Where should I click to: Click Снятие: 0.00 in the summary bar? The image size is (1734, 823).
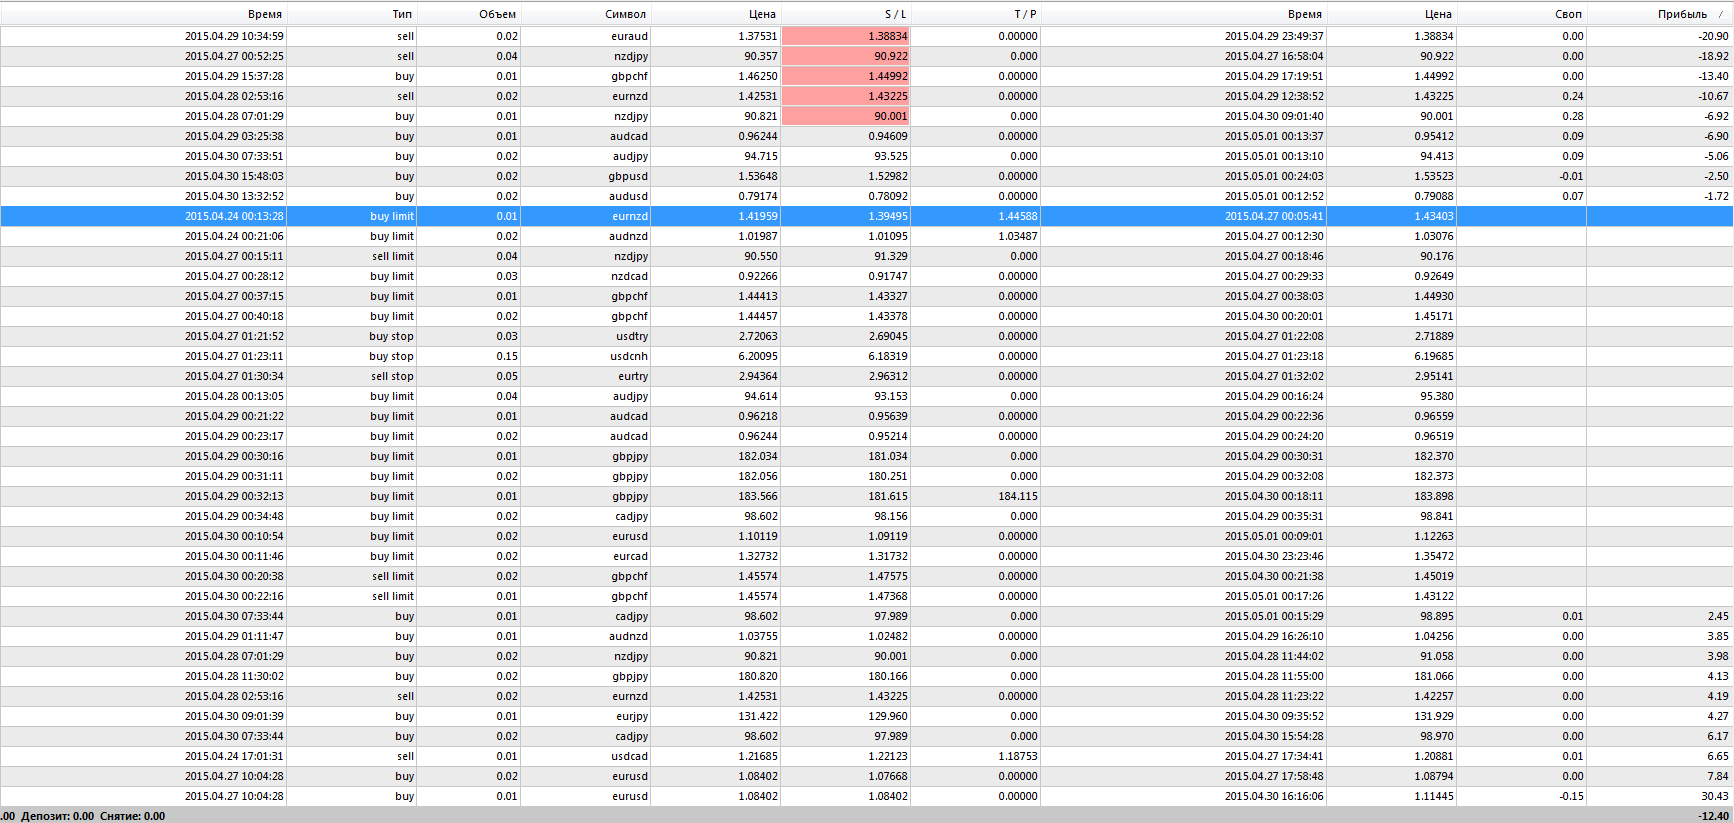pyautogui.click(x=132, y=816)
